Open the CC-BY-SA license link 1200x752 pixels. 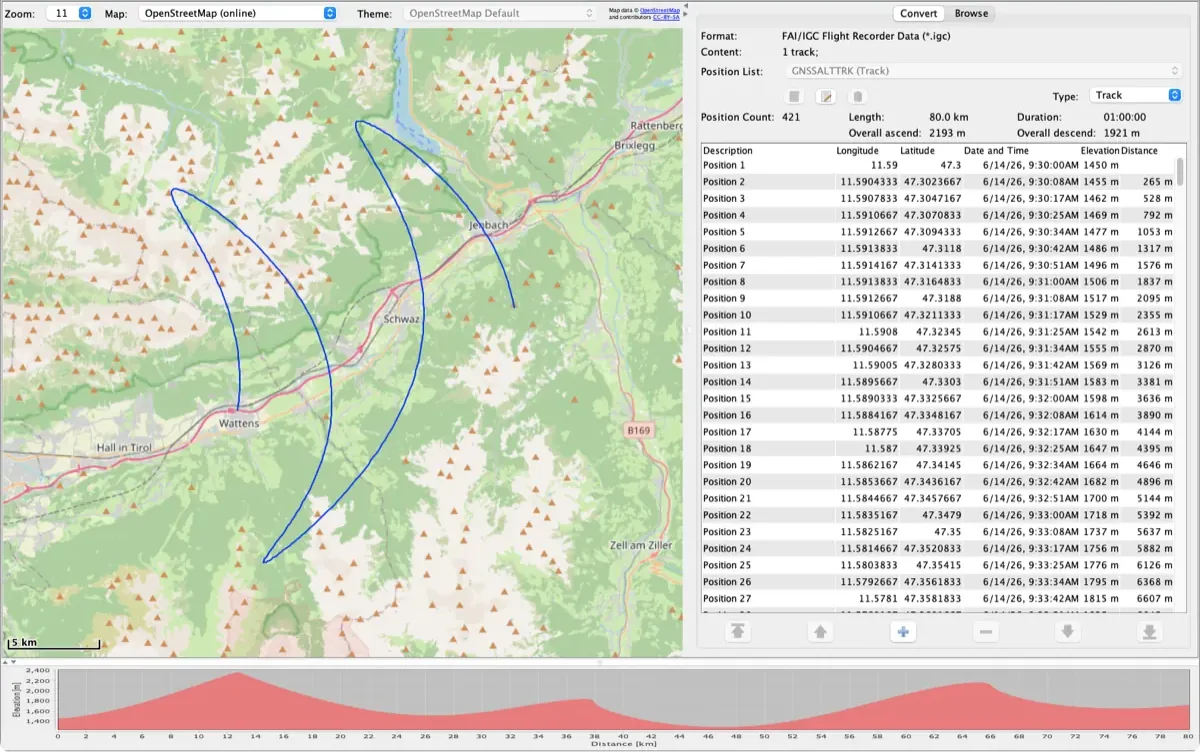point(666,17)
